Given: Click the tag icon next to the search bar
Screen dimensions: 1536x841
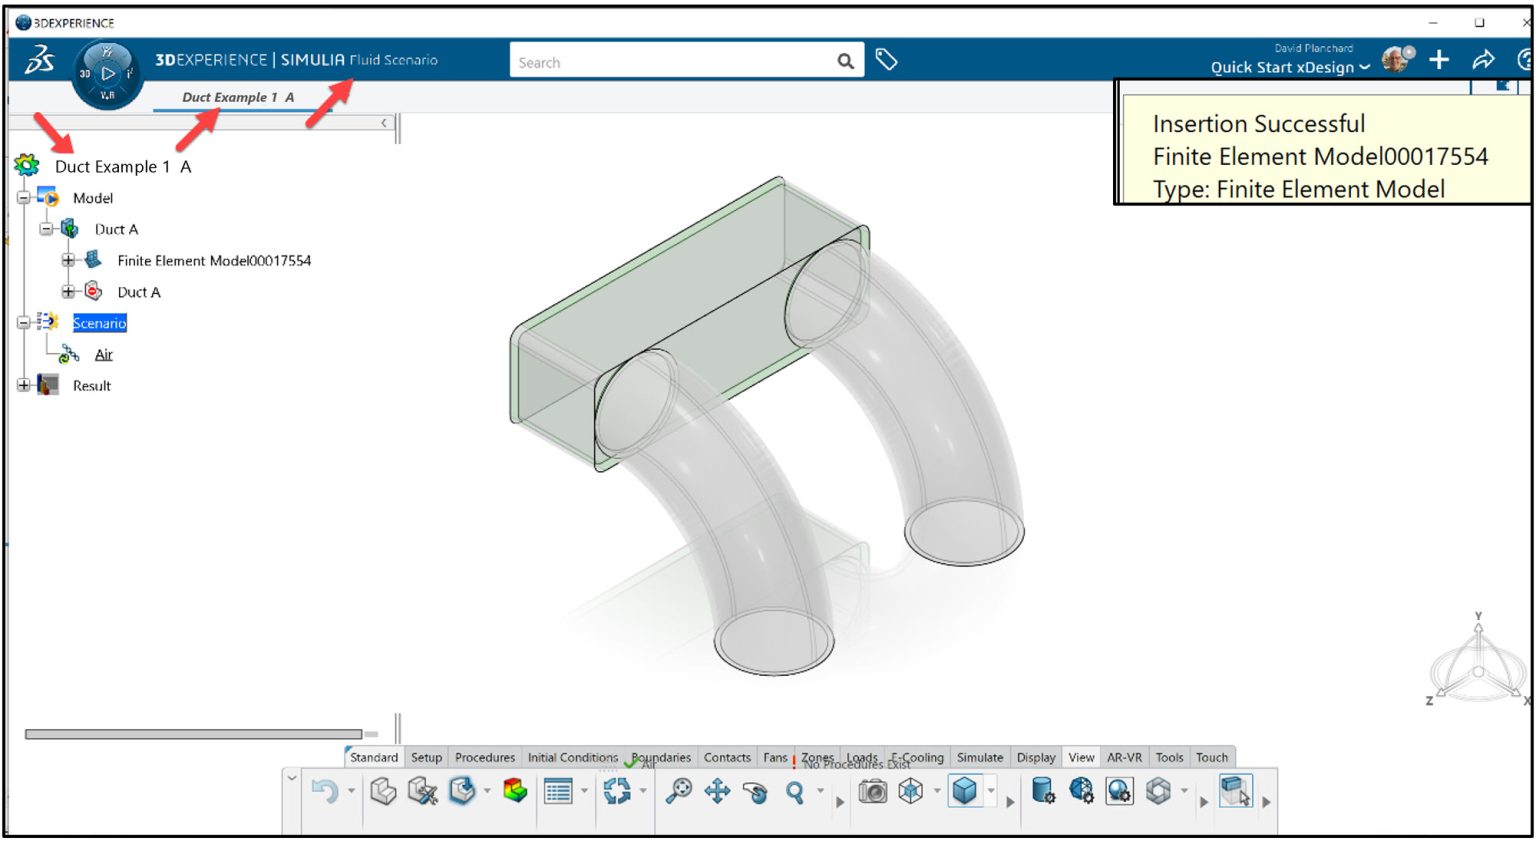Looking at the screenshot, I should [x=886, y=59].
